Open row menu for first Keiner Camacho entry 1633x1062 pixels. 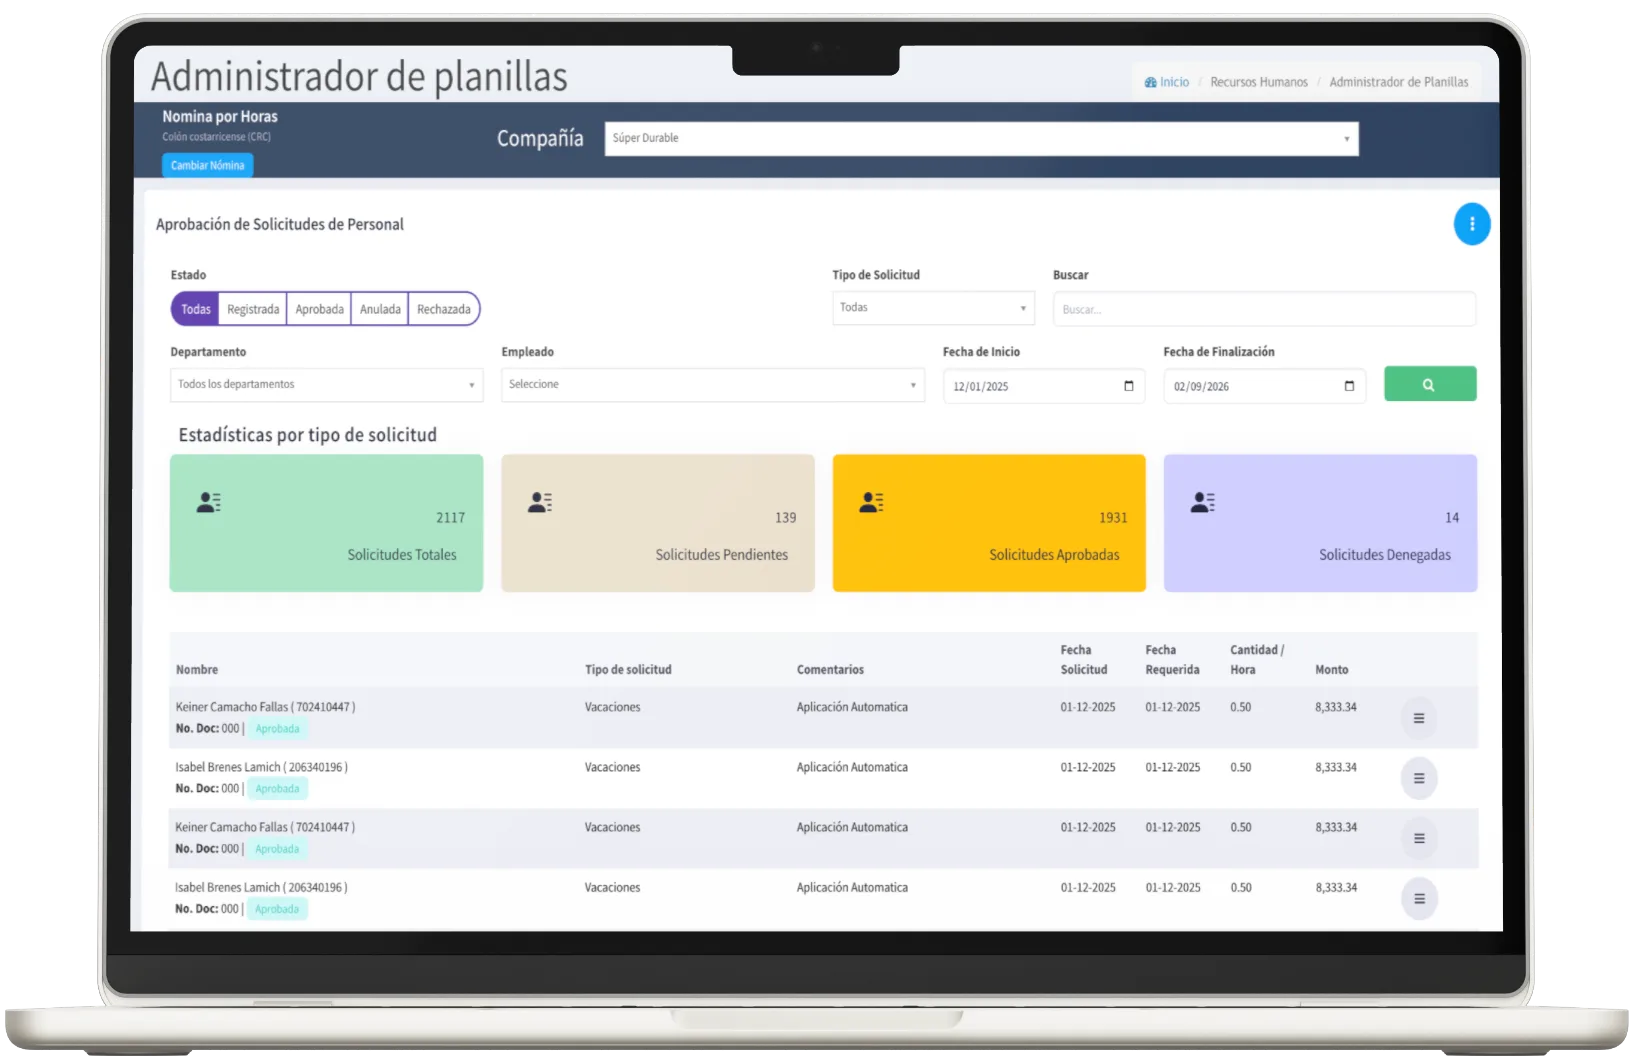coord(1418,718)
